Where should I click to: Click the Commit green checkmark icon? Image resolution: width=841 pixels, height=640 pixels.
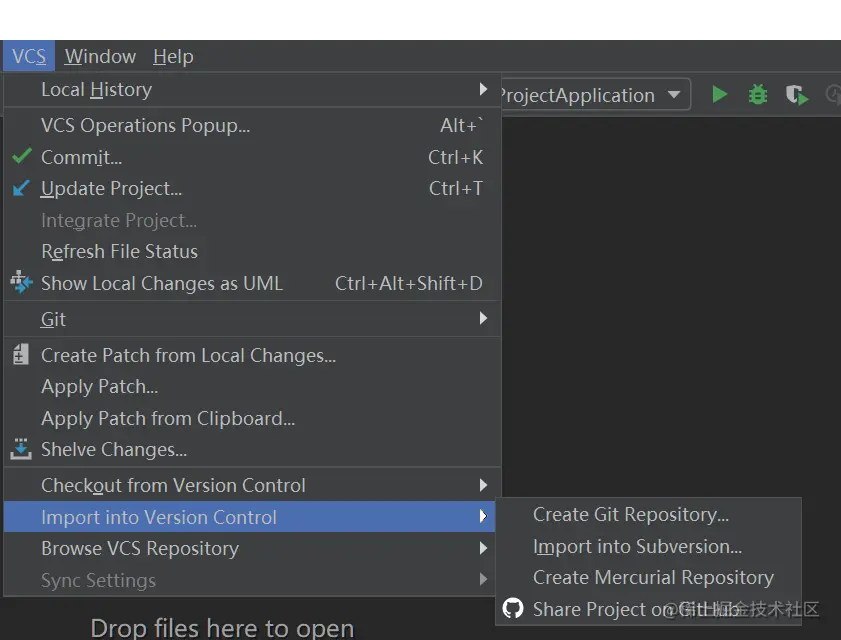[21, 156]
